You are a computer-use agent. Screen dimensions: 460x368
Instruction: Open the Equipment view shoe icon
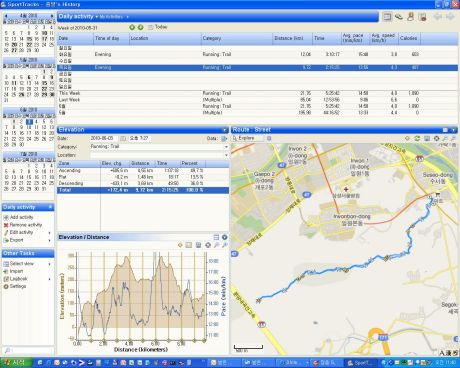[x=399, y=17]
